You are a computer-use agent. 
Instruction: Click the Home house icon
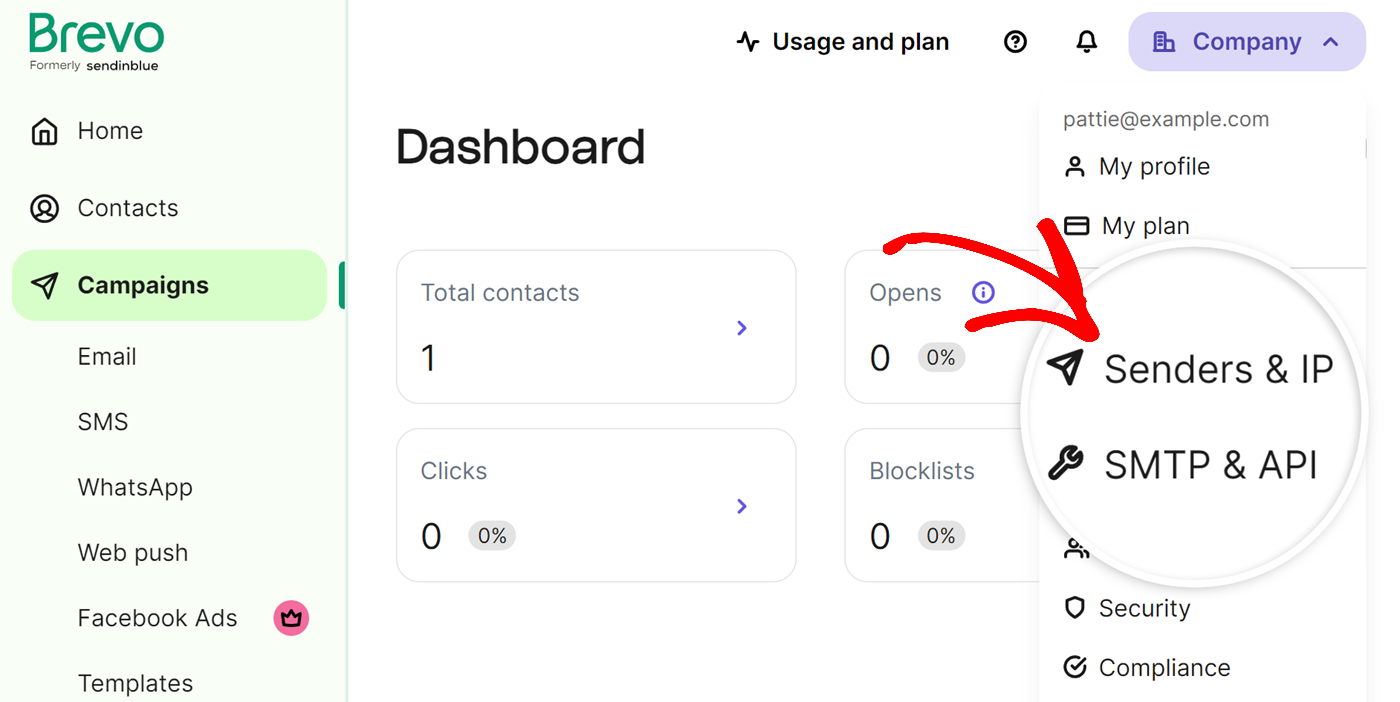[45, 131]
